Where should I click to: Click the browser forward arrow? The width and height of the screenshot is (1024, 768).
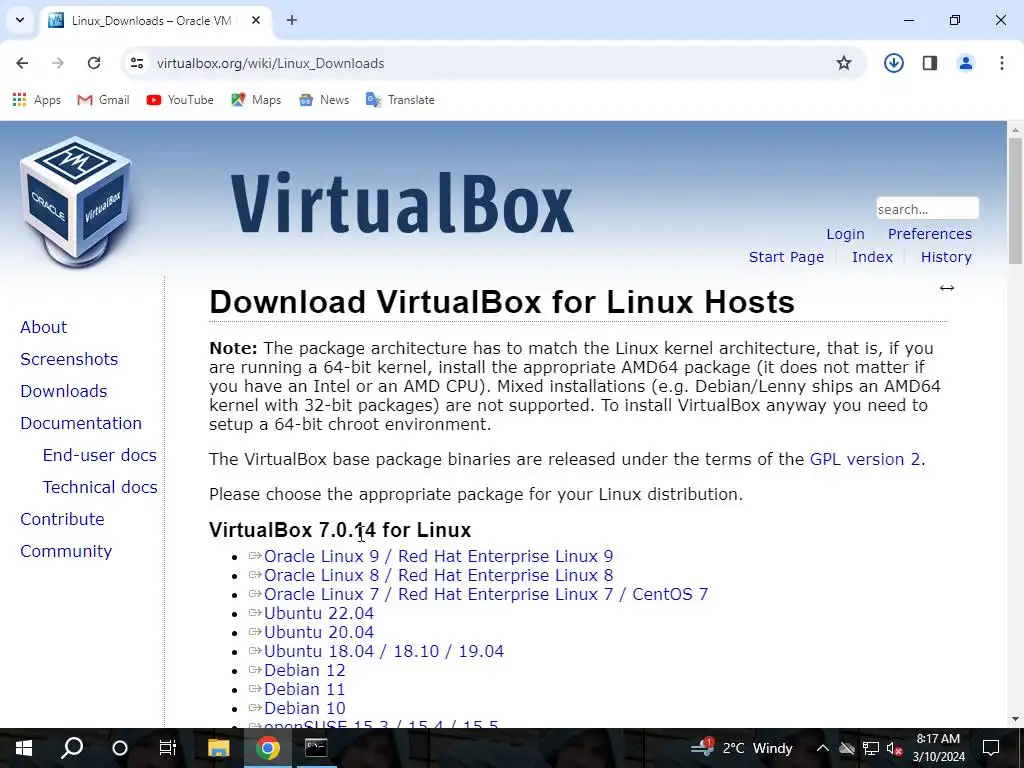click(58, 63)
